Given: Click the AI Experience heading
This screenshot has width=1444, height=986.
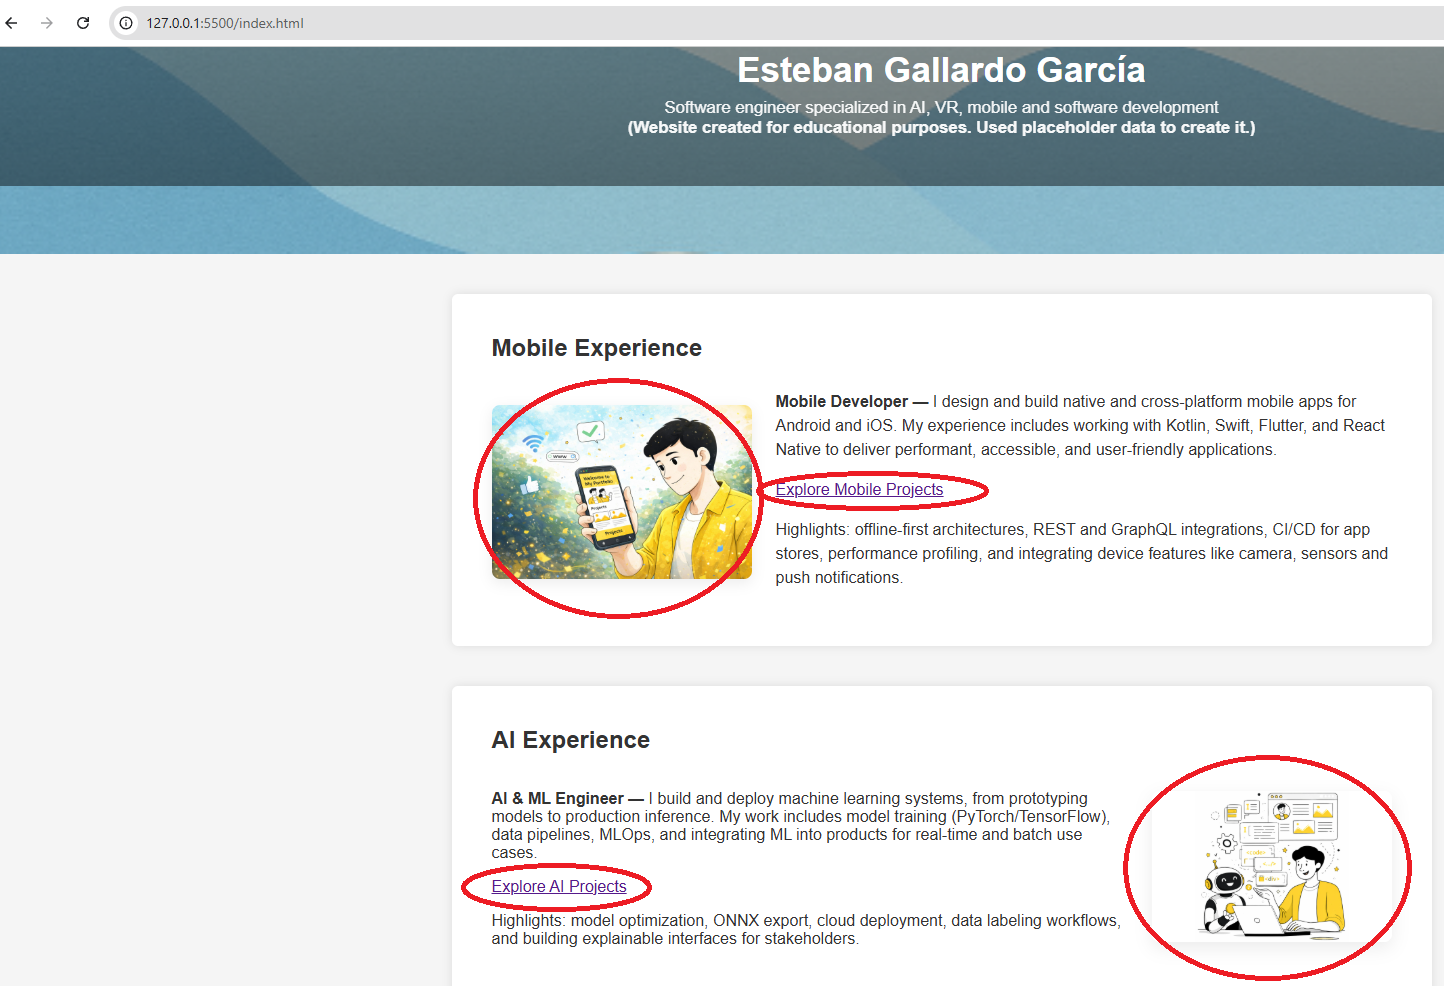Looking at the screenshot, I should click(x=570, y=740).
